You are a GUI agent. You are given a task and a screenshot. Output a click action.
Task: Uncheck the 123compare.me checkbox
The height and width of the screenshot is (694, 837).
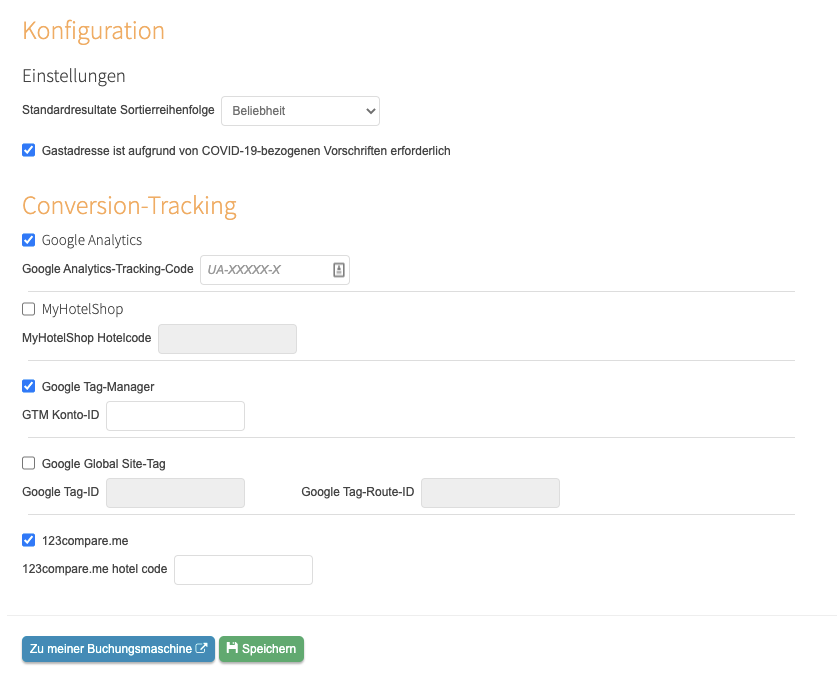(x=29, y=540)
